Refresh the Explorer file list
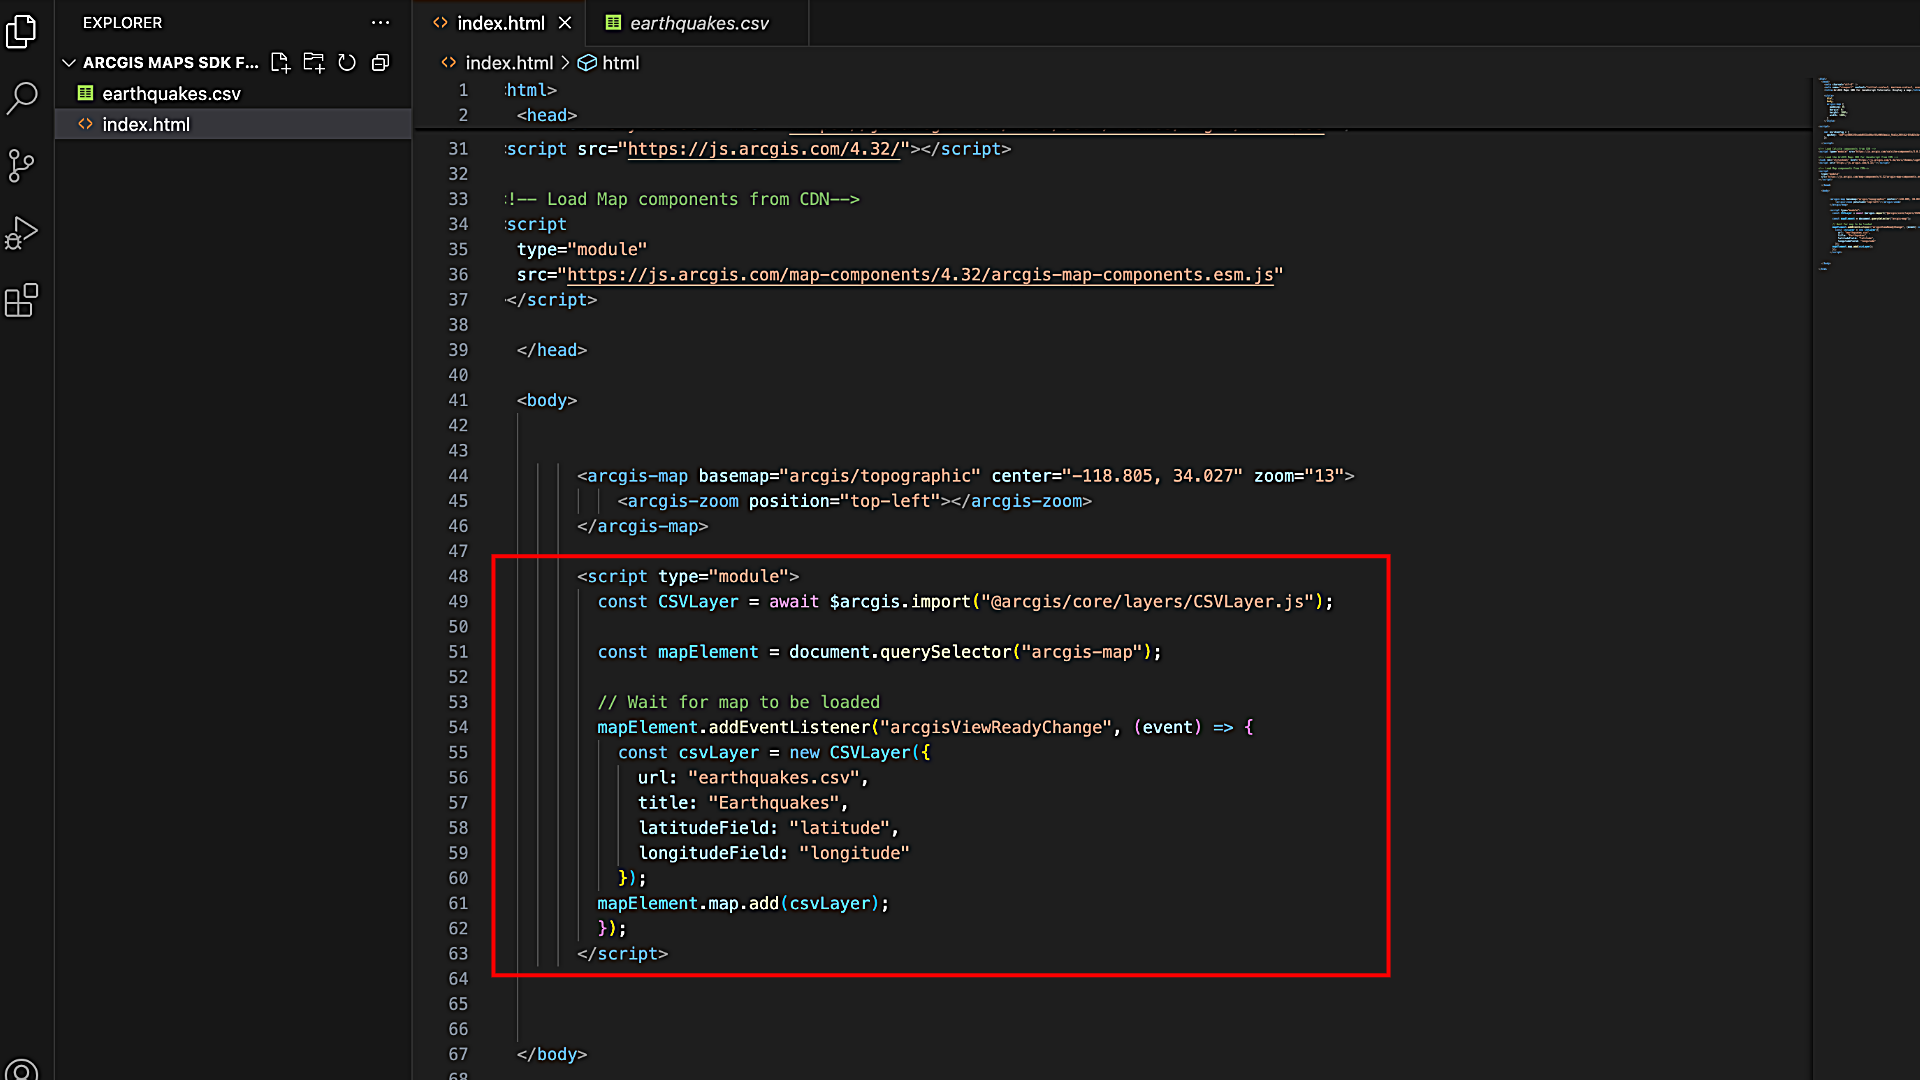This screenshot has width=1920, height=1080. click(x=347, y=62)
